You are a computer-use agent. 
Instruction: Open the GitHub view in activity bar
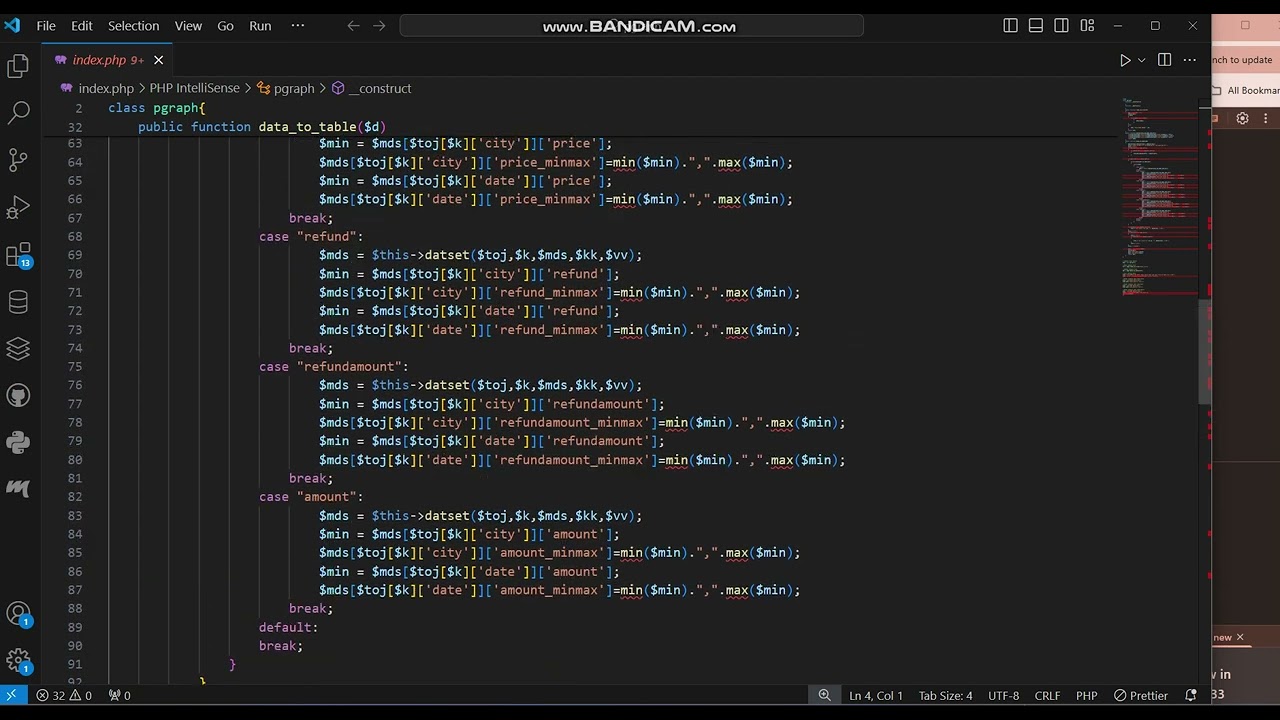click(x=18, y=395)
